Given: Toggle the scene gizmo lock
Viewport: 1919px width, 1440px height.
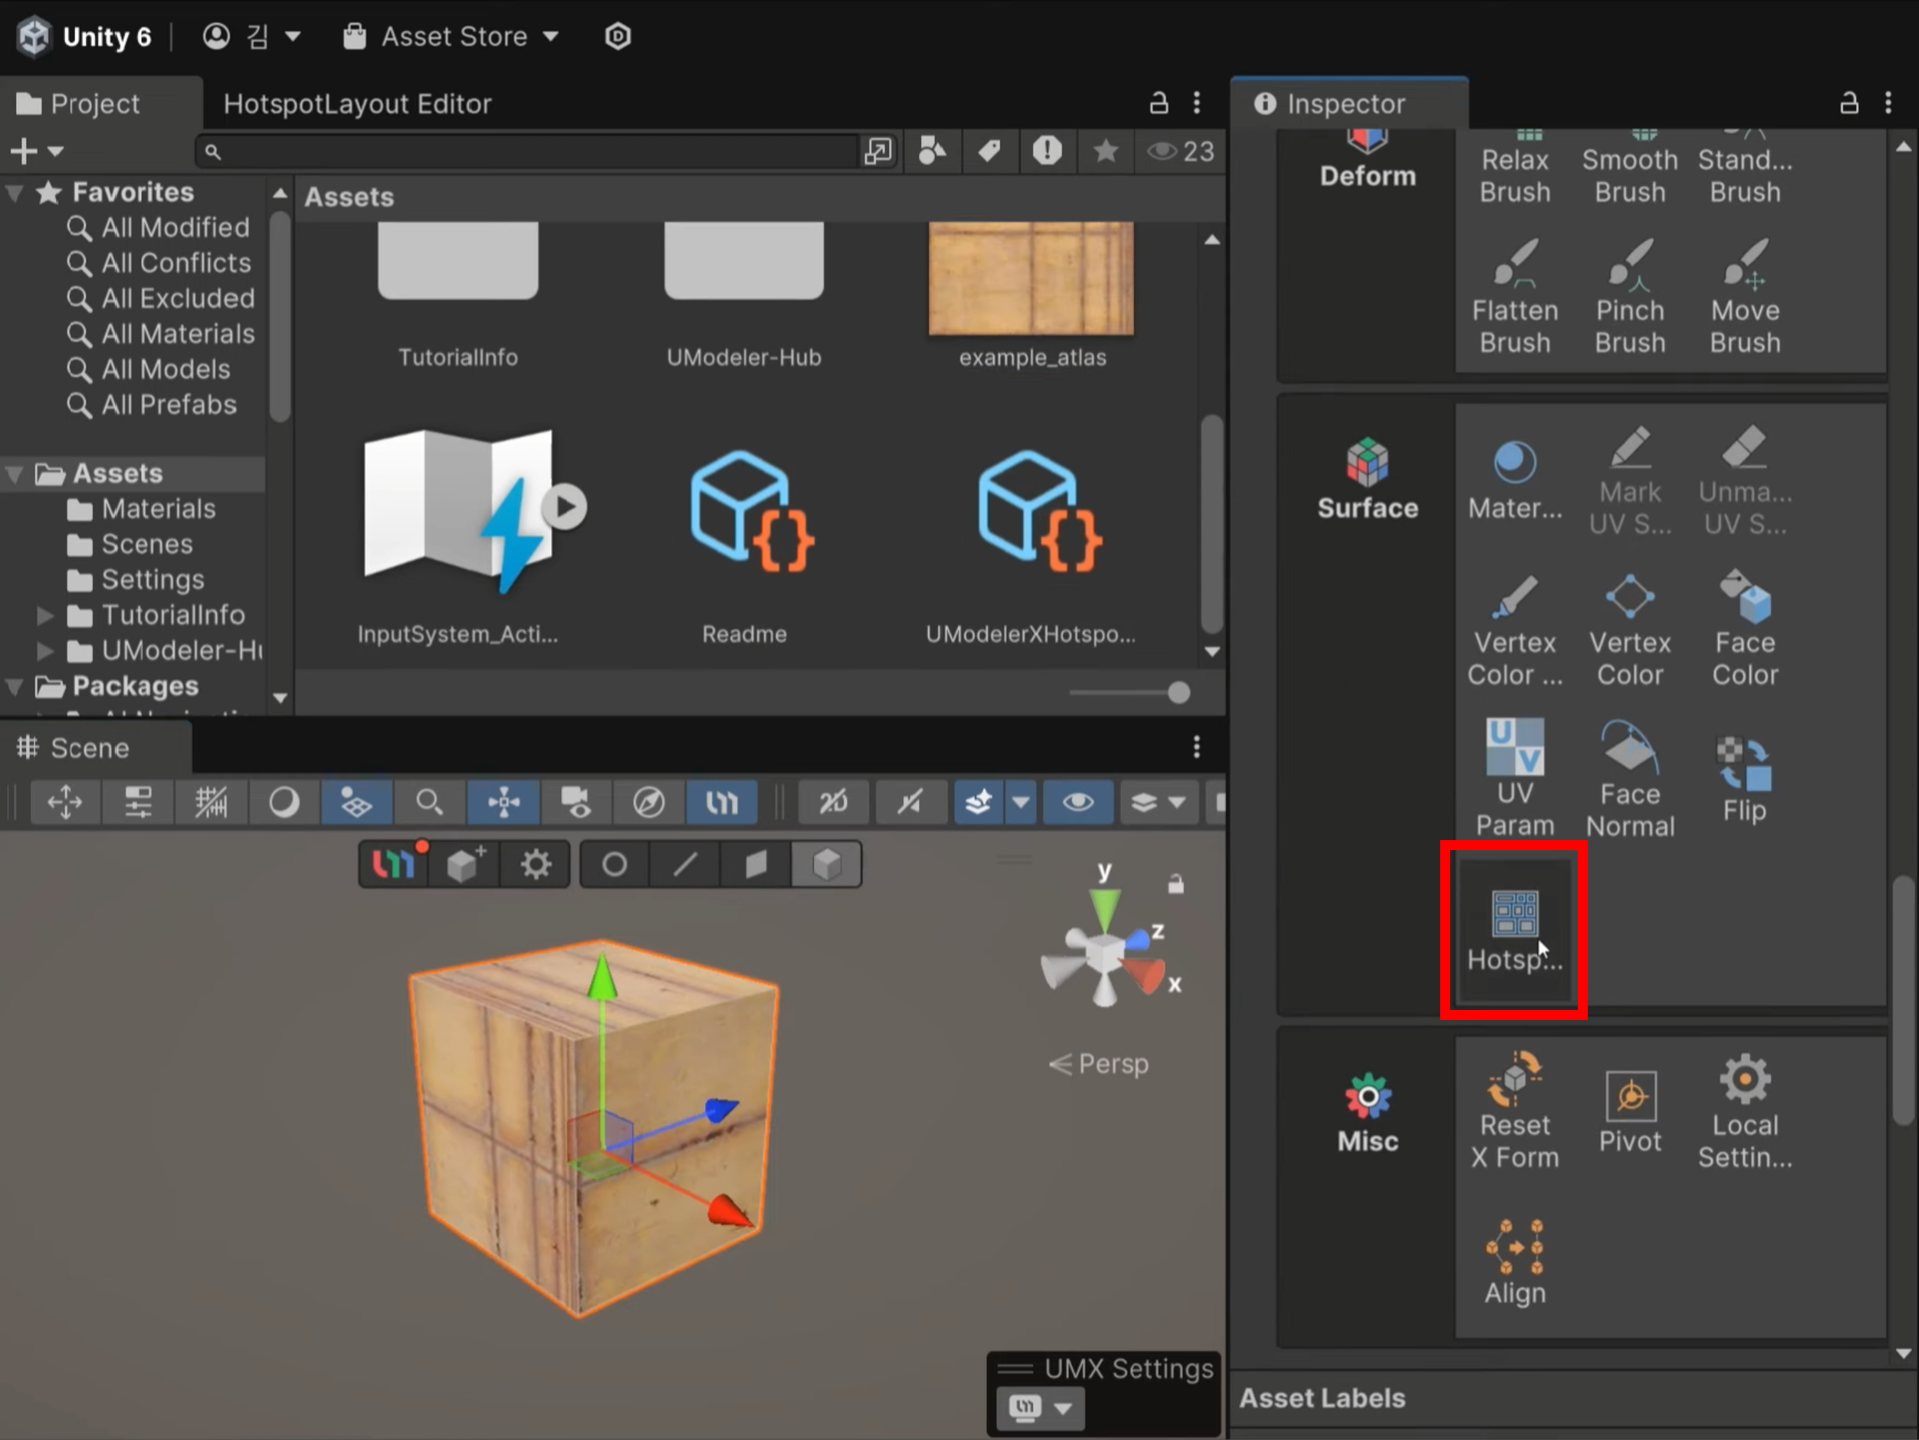Looking at the screenshot, I should (x=1176, y=884).
